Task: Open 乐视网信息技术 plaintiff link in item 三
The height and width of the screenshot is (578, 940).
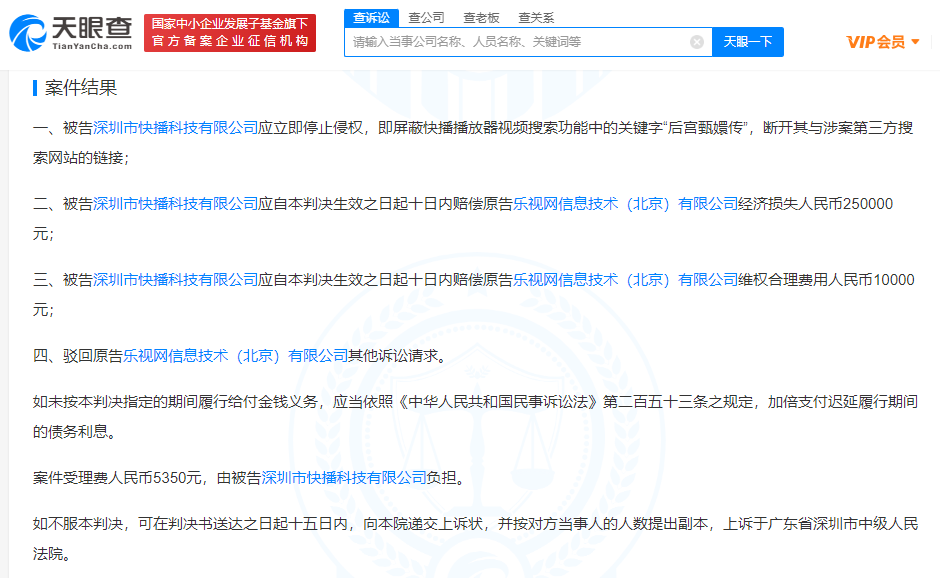Action: tap(625, 280)
